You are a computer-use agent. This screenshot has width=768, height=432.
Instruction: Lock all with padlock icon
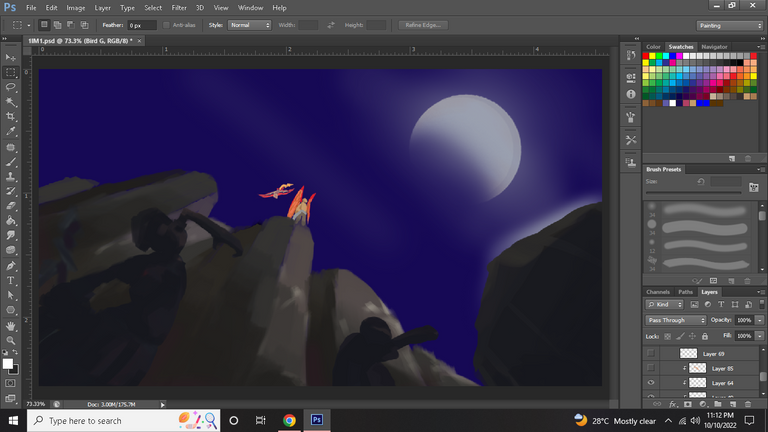(x=705, y=336)
